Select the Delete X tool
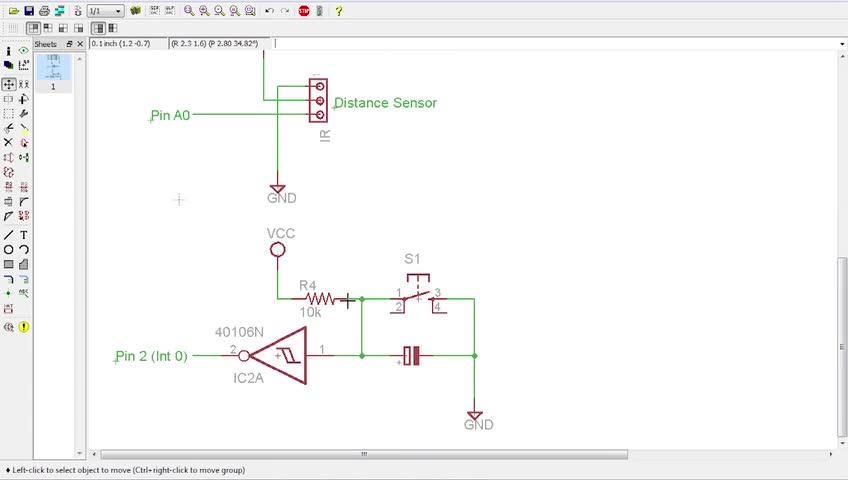The width and height of the screenshot is (848, 480). click(8, 143)
